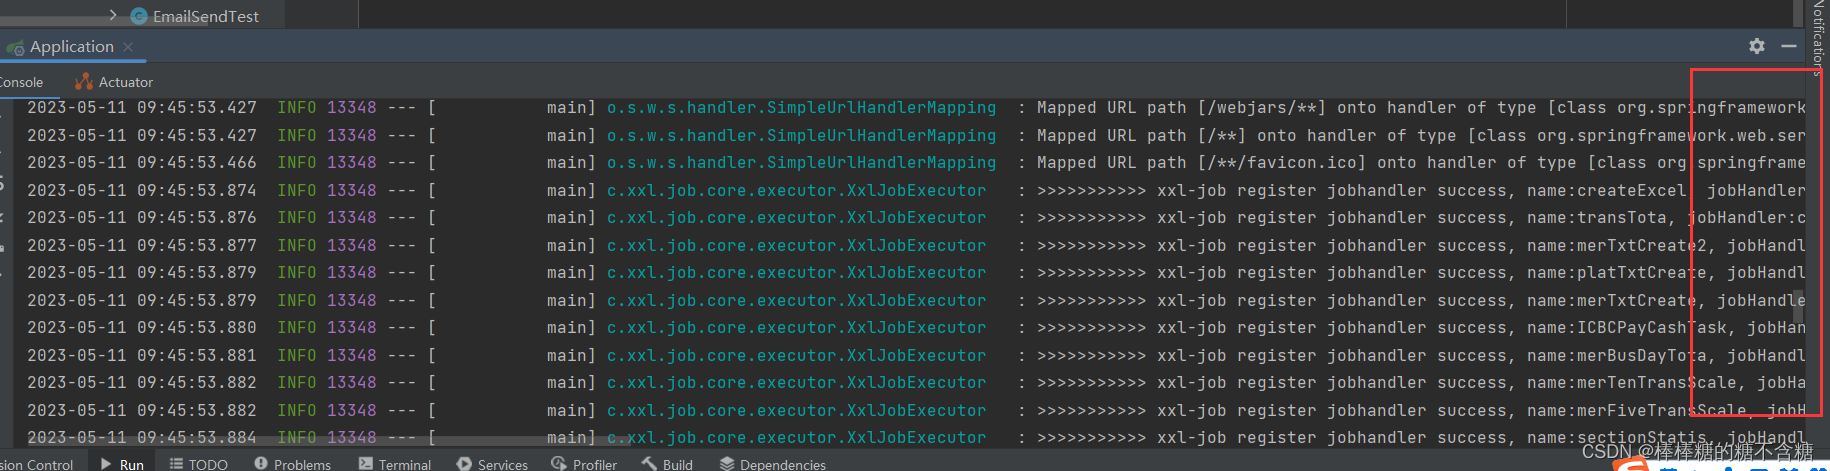Screen dimensions: 1830x471
Task: Open the Profiler tool window
Action: [x=584, y=464]
